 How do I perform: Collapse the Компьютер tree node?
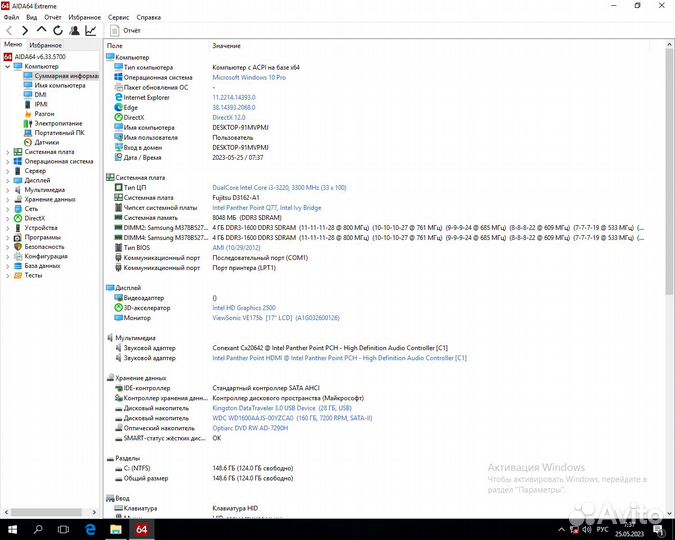[x=7, y=67]
